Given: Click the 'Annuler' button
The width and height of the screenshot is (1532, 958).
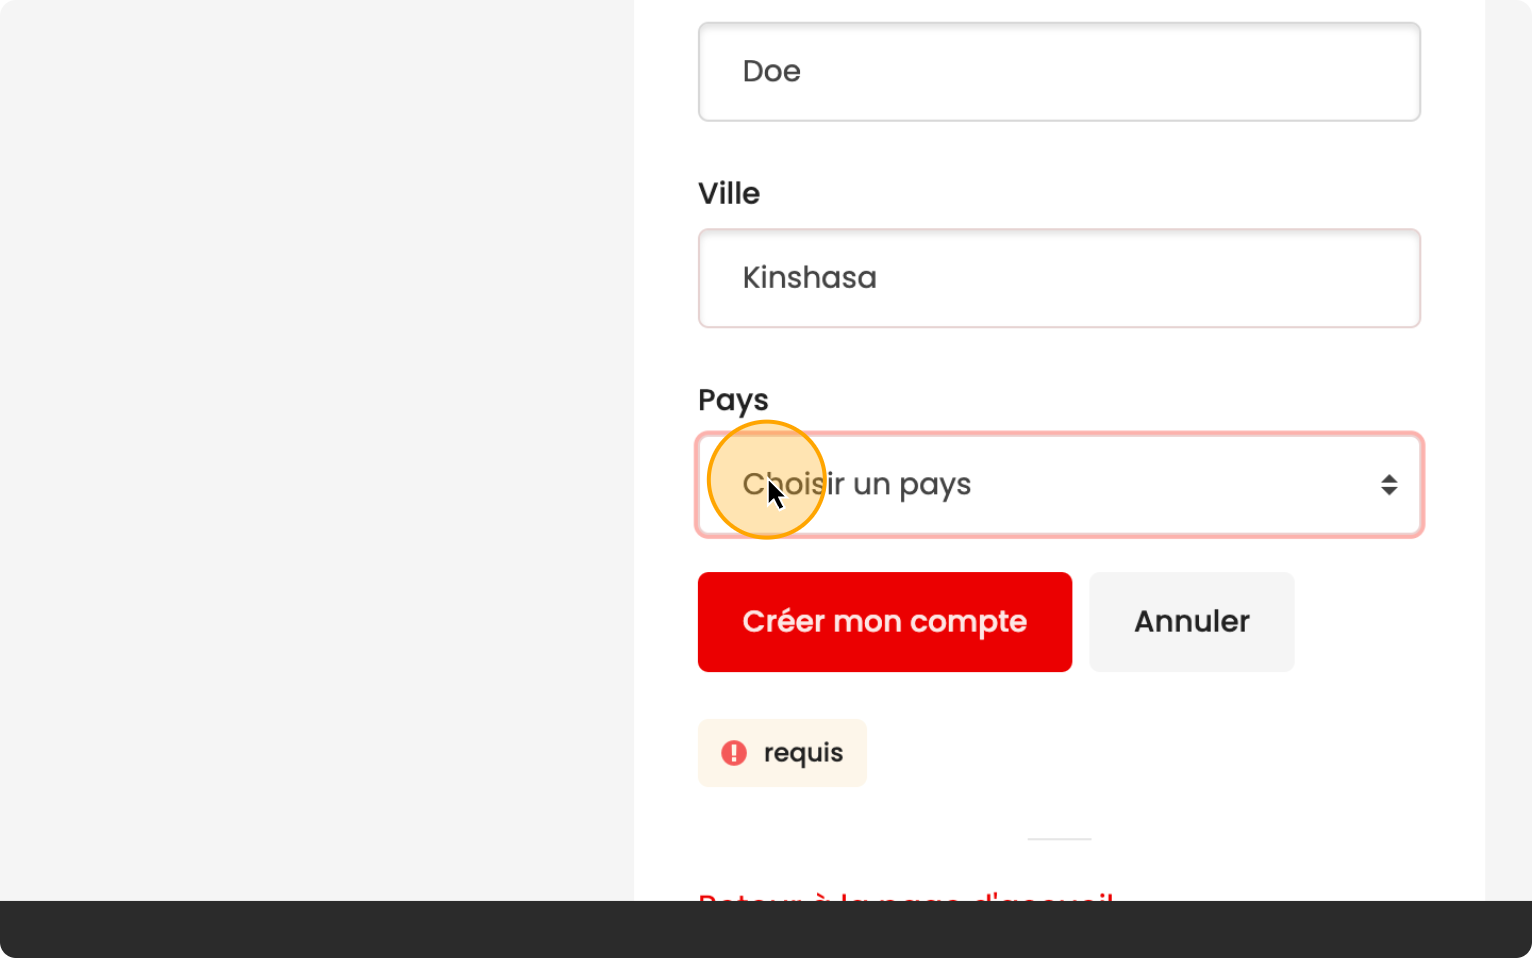Looking at the screenshot, I should pyautogui.click(x=1191, y=622).
